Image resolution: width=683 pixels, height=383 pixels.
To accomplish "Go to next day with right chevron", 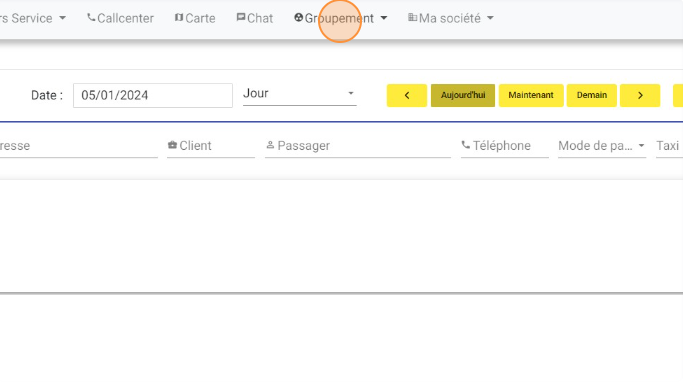I will pos(640,95).
